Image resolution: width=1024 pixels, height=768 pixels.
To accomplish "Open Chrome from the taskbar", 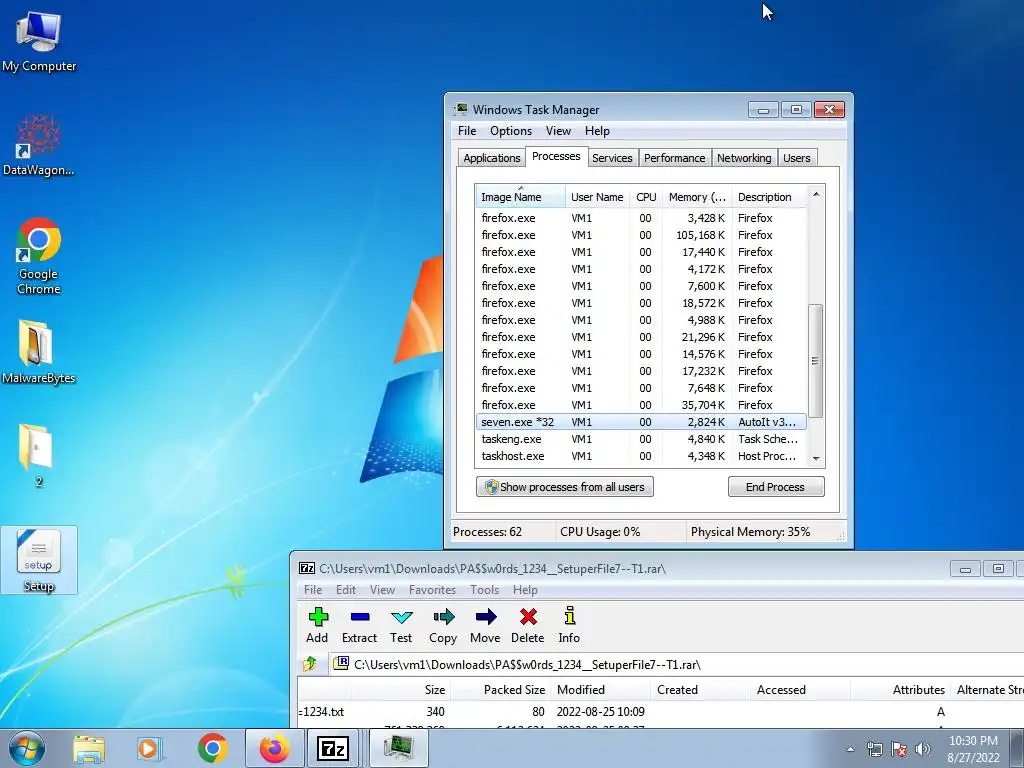I will point(212,748).
